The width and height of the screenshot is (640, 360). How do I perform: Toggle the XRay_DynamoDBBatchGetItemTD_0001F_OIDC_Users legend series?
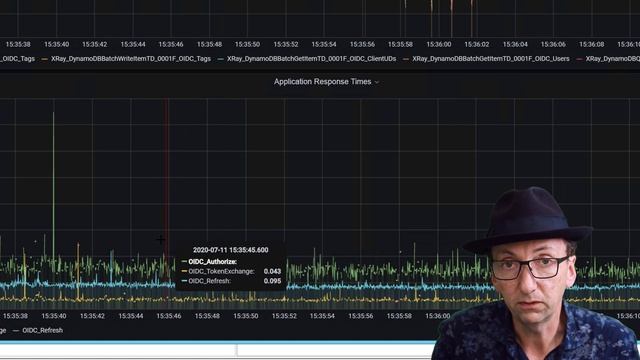[491, 59]
